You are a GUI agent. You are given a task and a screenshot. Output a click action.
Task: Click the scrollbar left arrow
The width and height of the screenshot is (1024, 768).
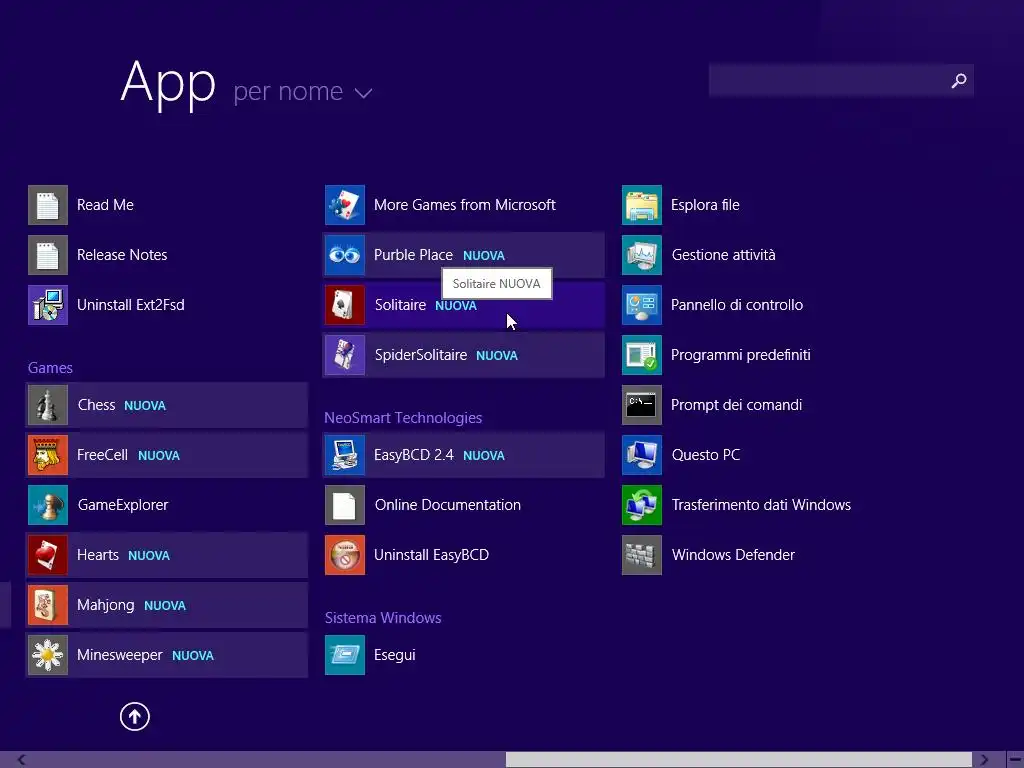coord(22,760)
